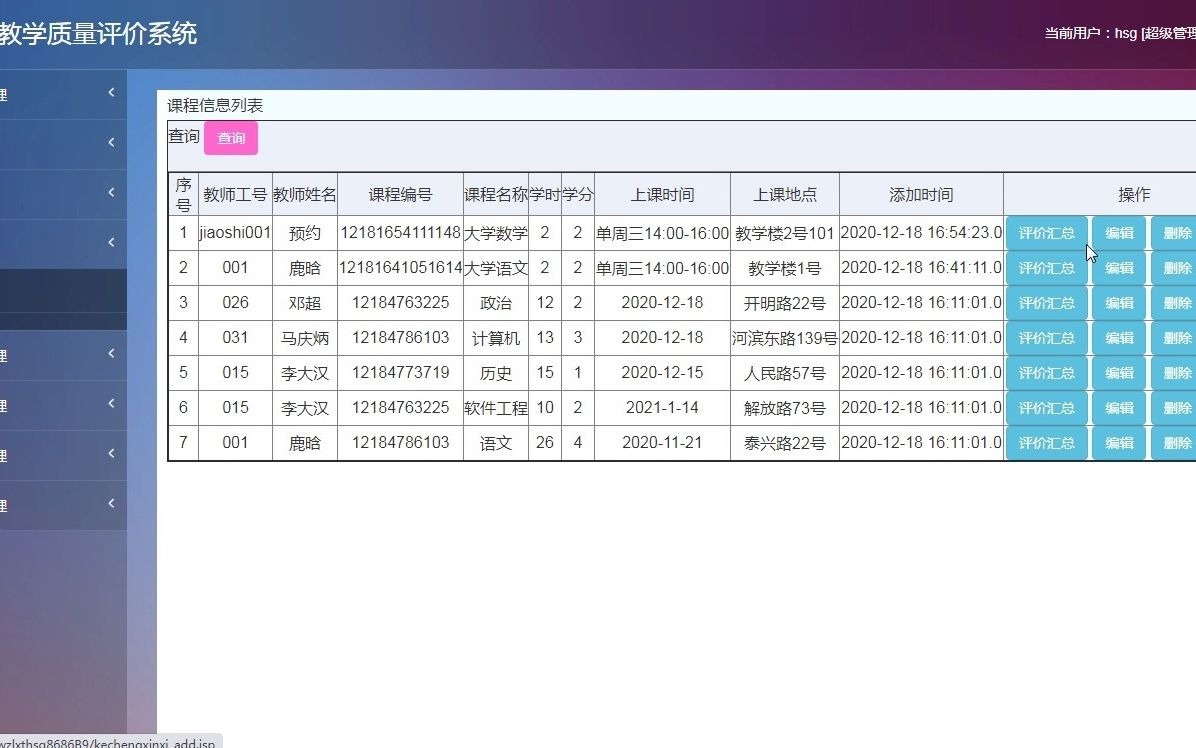This screenshot has width=1196, height=748.
Task: Select teacher name 预约 cell
Action: 304,233
